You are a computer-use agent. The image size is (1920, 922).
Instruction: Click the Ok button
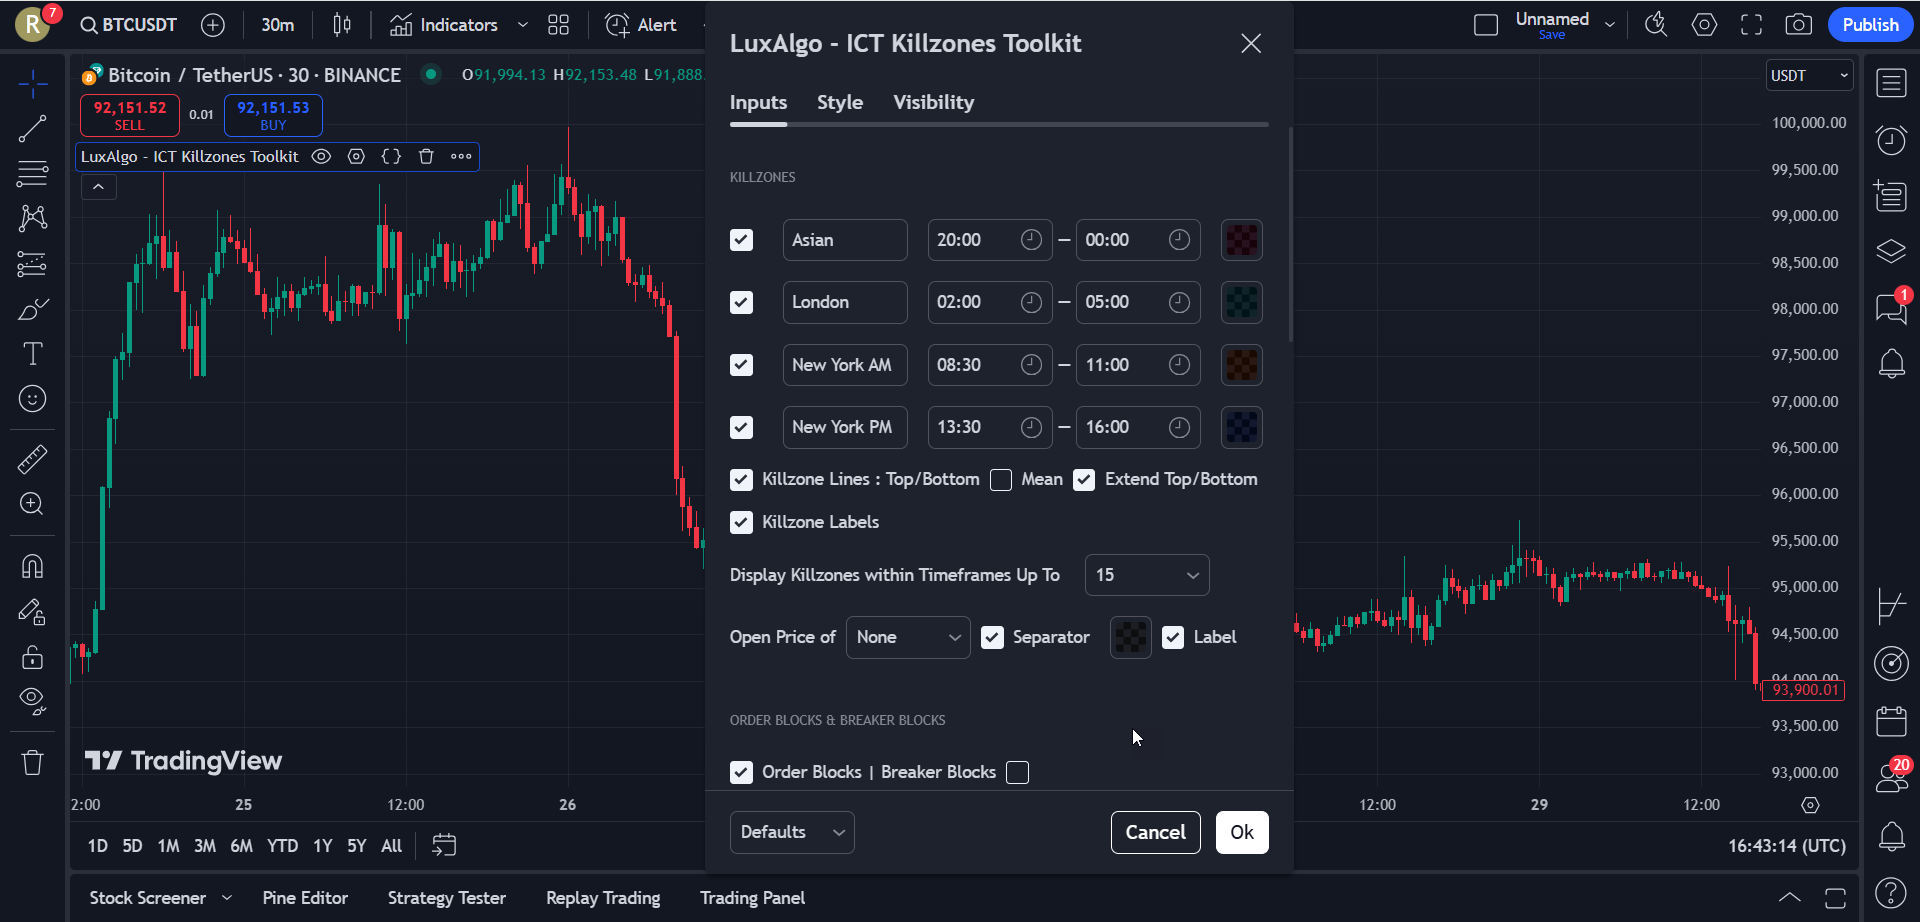pyautogui.click(x=1242, y=832)
